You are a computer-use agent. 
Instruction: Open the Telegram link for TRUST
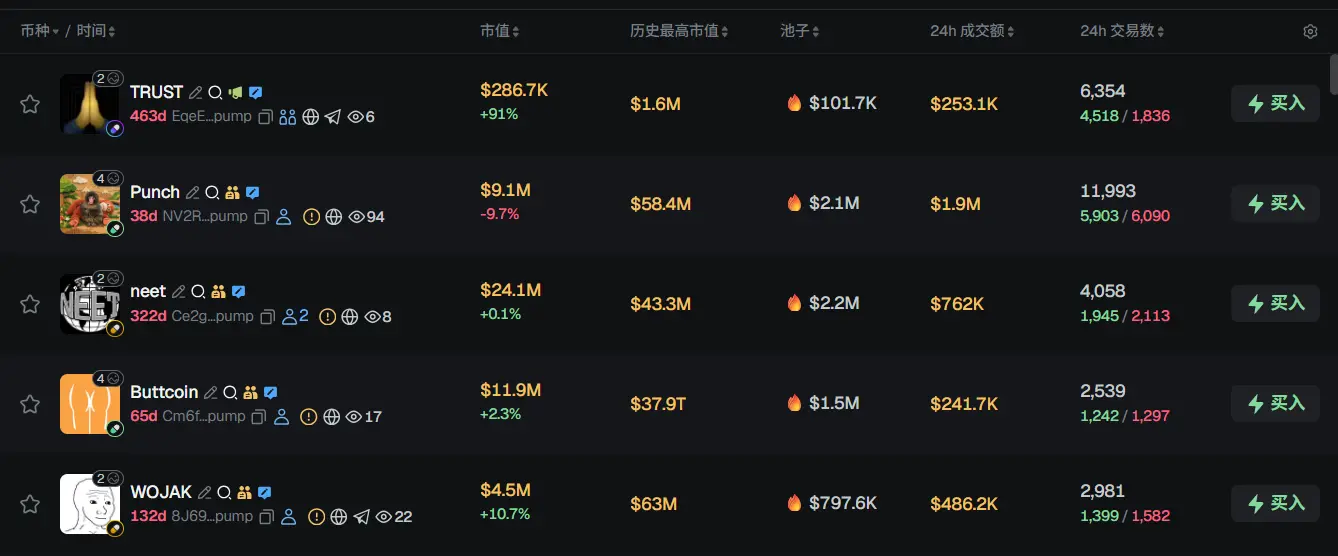(333, 117)
